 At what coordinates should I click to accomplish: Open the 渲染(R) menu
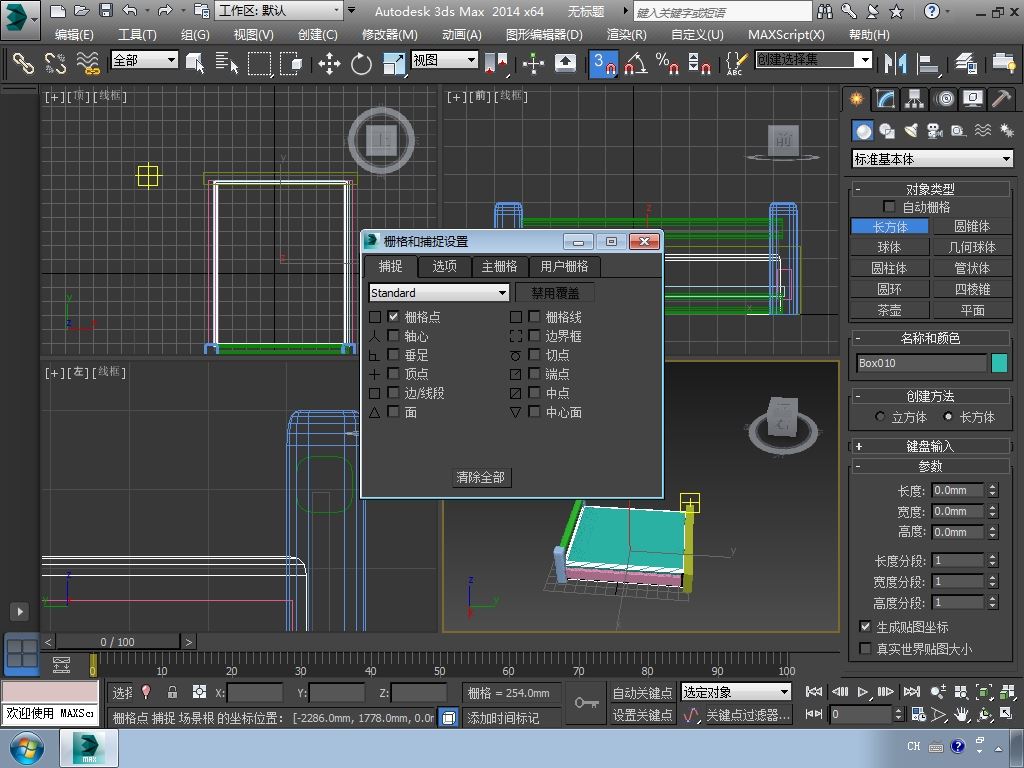[626, 35]
